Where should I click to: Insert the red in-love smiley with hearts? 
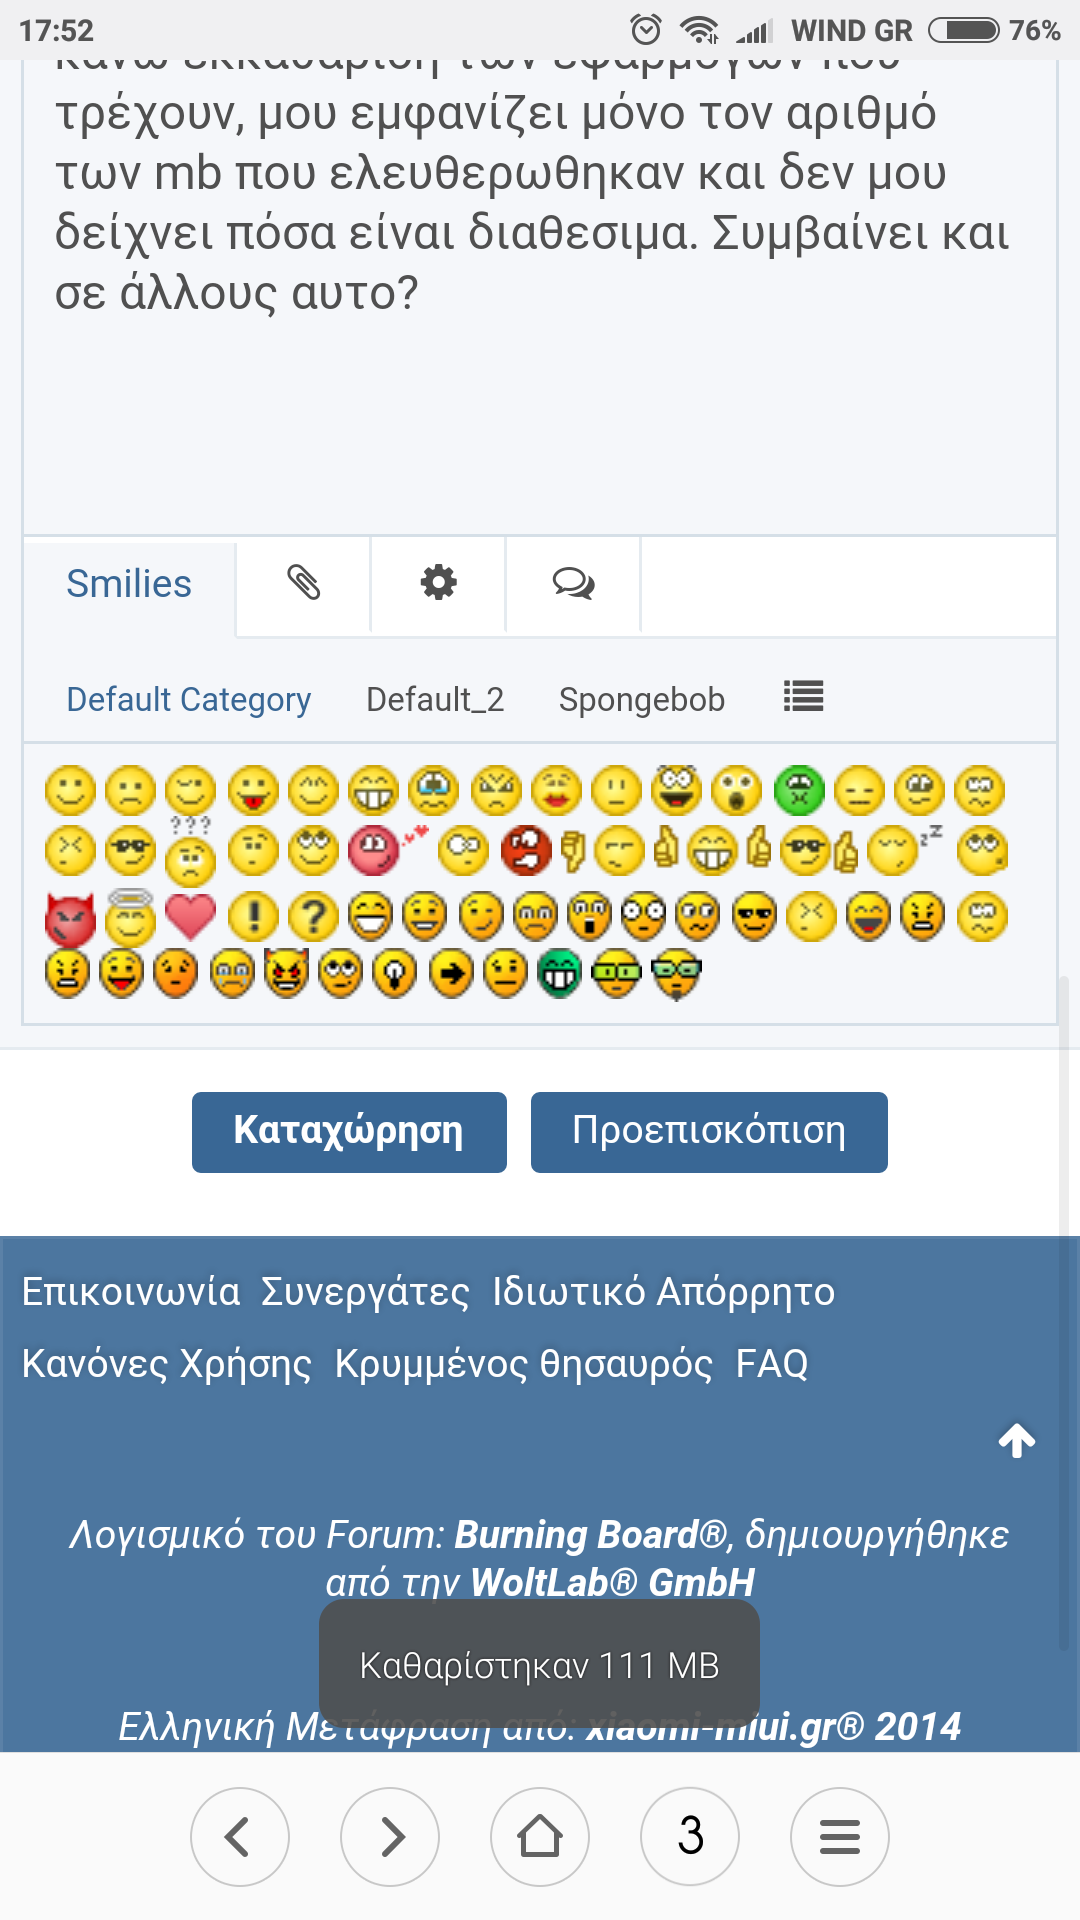click(388, 851)
